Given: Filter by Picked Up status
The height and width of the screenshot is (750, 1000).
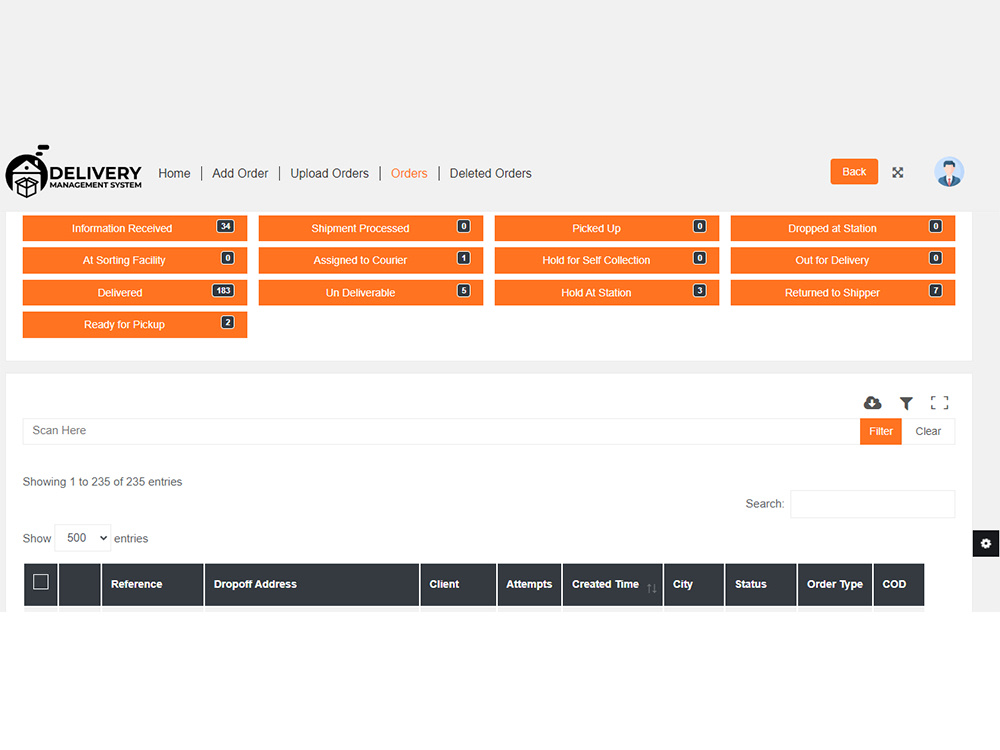Looking at the screenshot, I should point(607,228).
